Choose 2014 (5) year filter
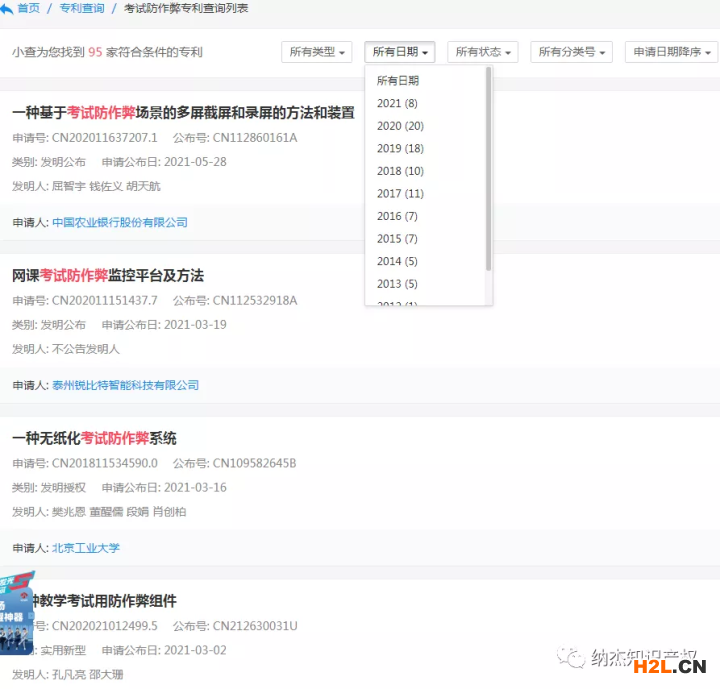This screenshot has width=720, height=689. (x=397, y=261)
